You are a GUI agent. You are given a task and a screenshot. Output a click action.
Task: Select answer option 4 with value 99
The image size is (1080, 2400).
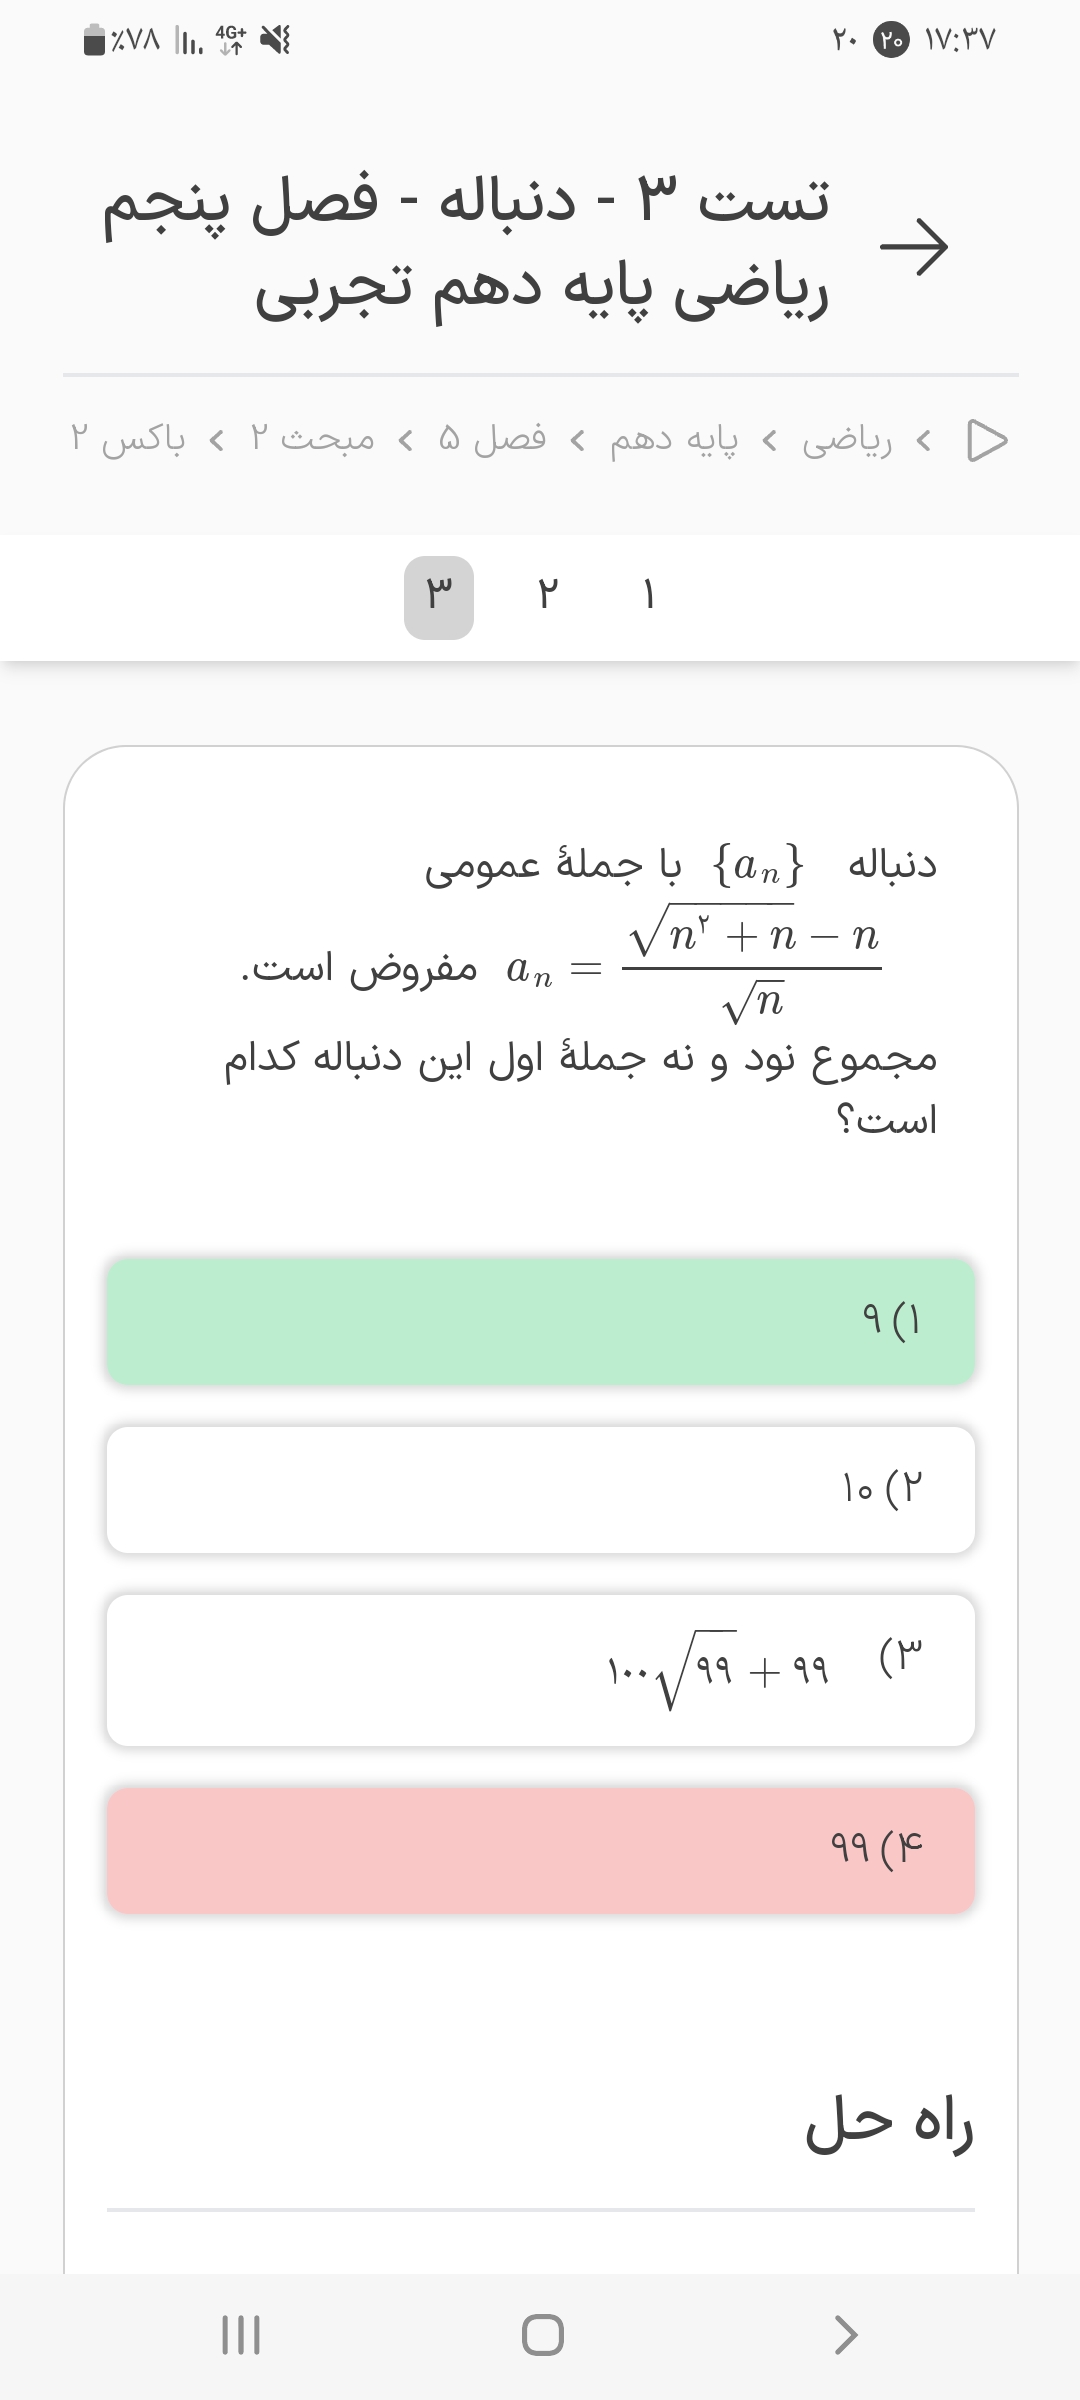click(x=540, y=1850)
